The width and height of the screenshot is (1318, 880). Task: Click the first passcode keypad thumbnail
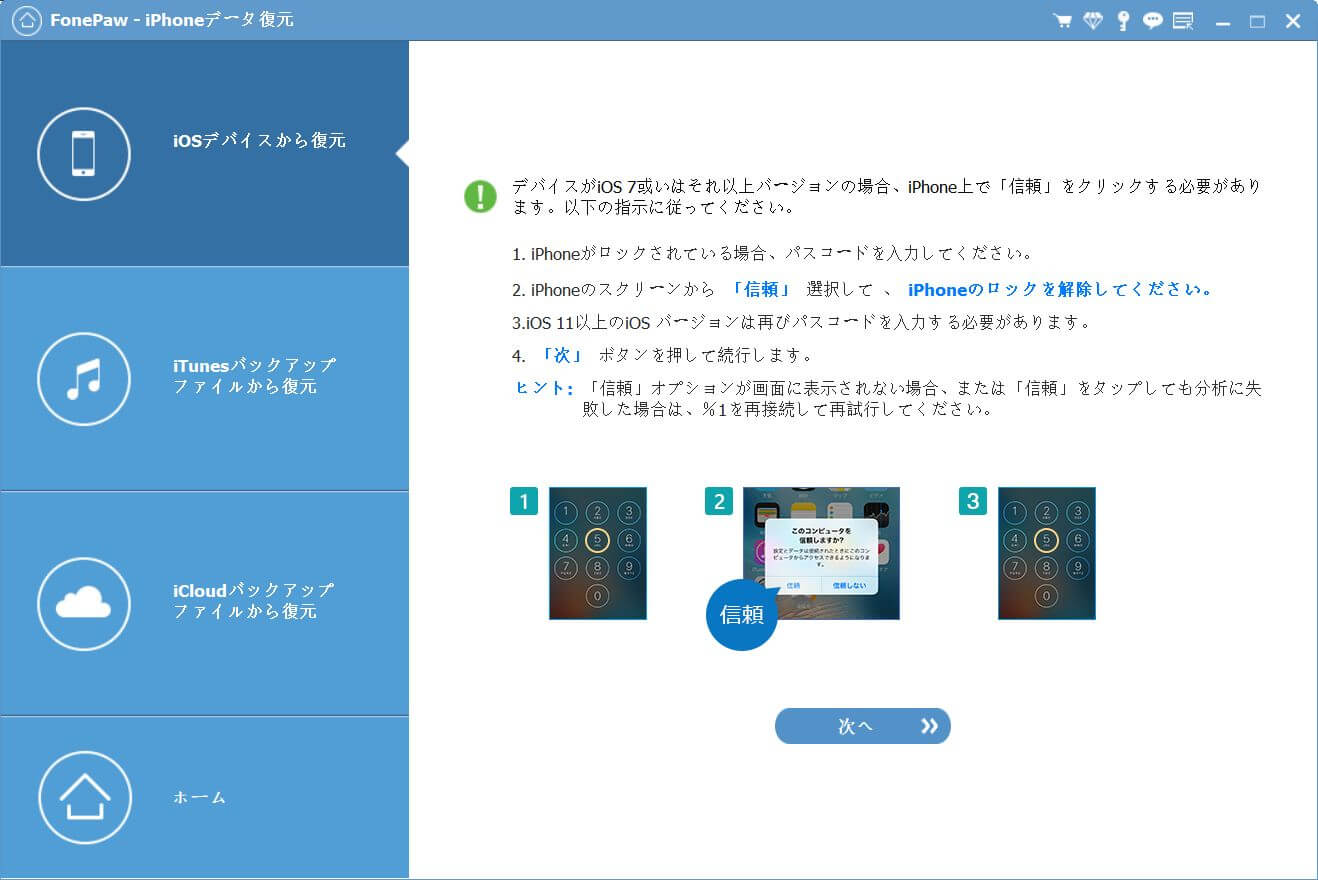598,553
